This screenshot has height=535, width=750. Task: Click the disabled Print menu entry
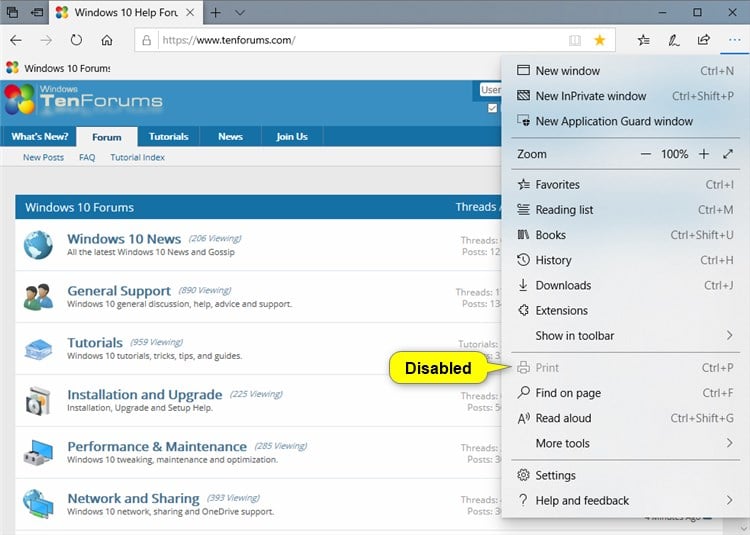[625, 368]
